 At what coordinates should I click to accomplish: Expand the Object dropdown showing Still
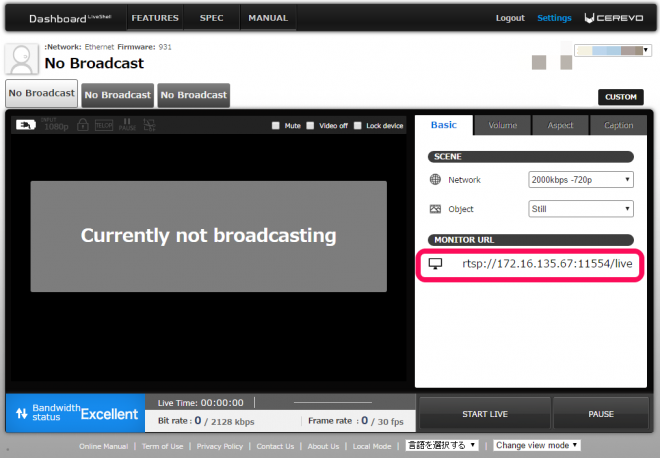click(580, 209)
